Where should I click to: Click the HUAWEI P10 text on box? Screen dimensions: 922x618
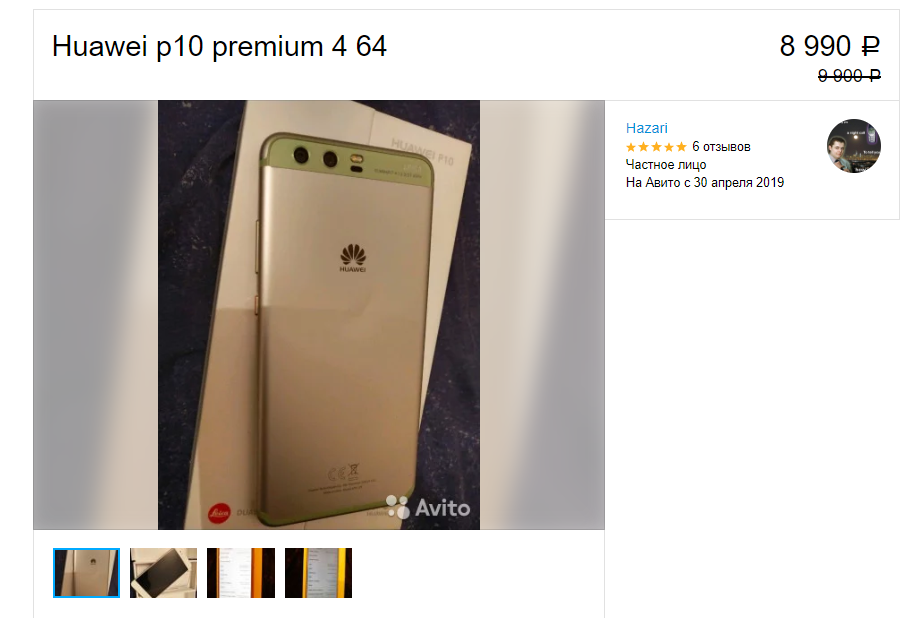pos(423,152)
